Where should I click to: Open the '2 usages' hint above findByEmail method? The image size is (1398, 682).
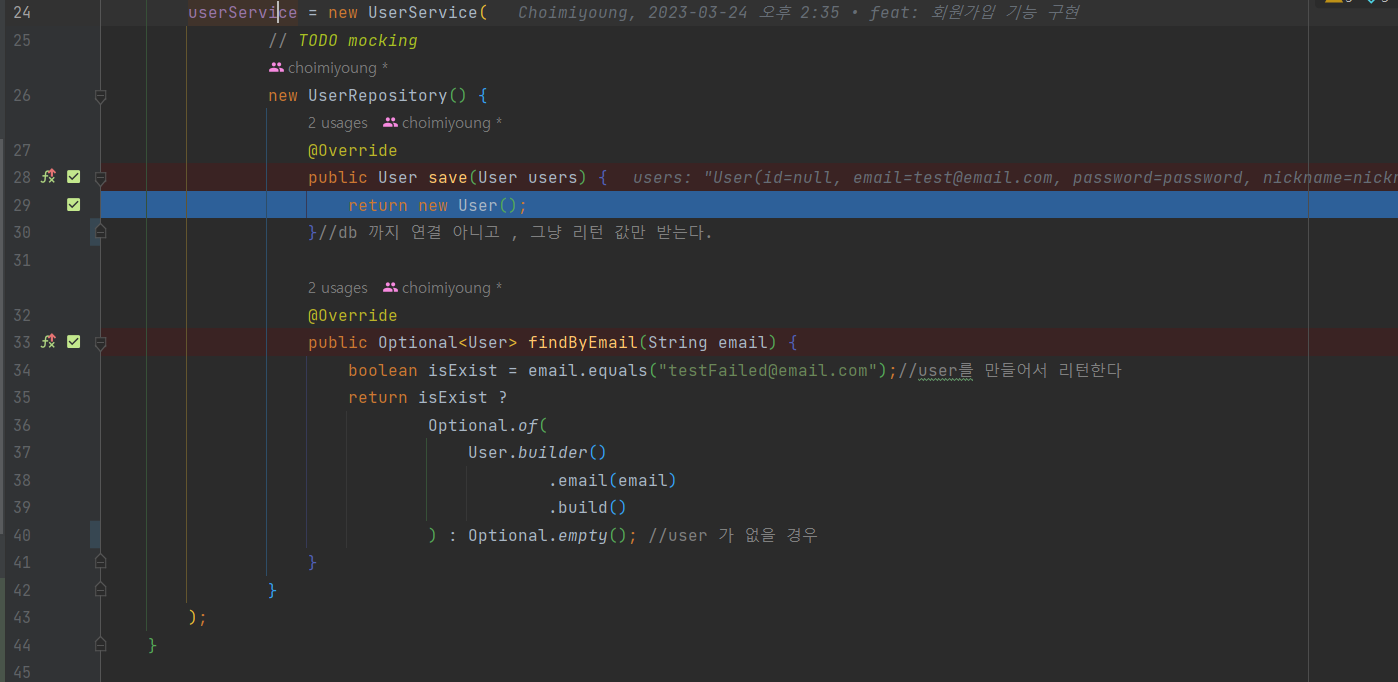point(338,288)
